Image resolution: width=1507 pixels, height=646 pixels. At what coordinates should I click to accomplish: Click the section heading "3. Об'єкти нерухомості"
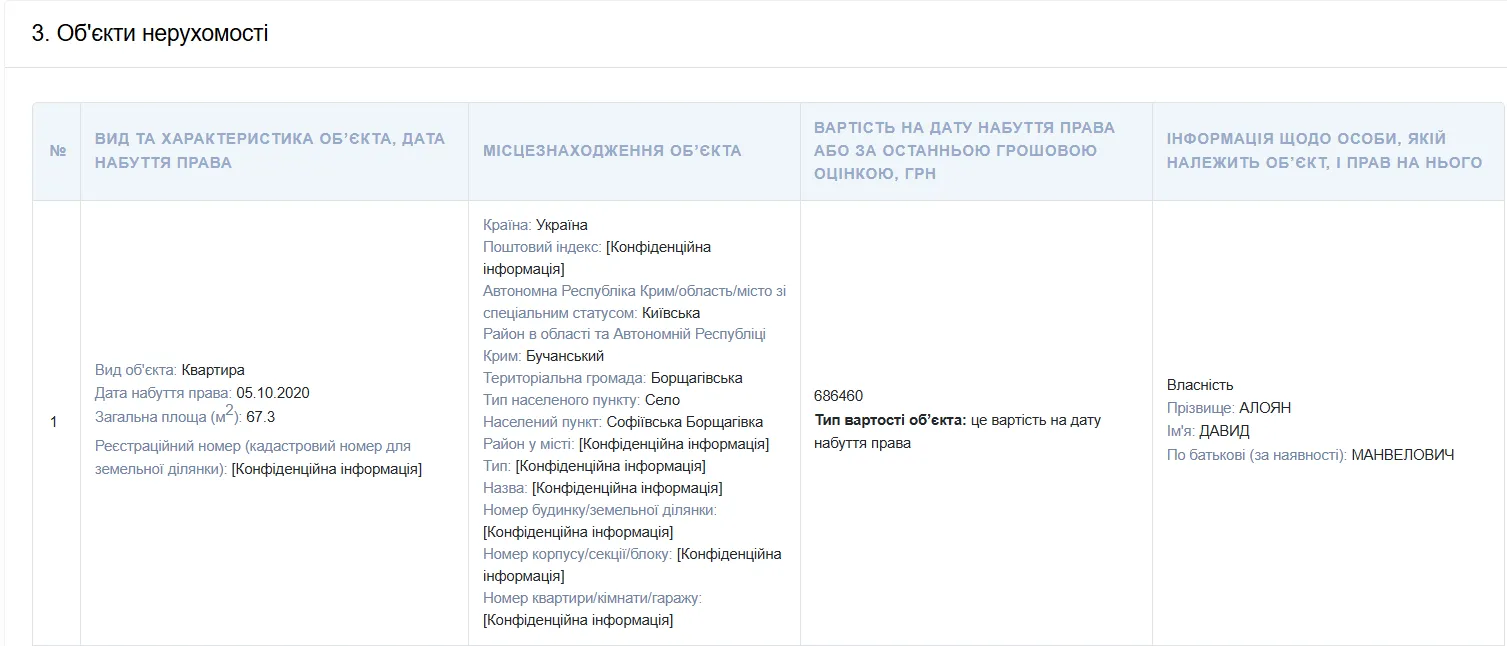[x=150, y=34]
